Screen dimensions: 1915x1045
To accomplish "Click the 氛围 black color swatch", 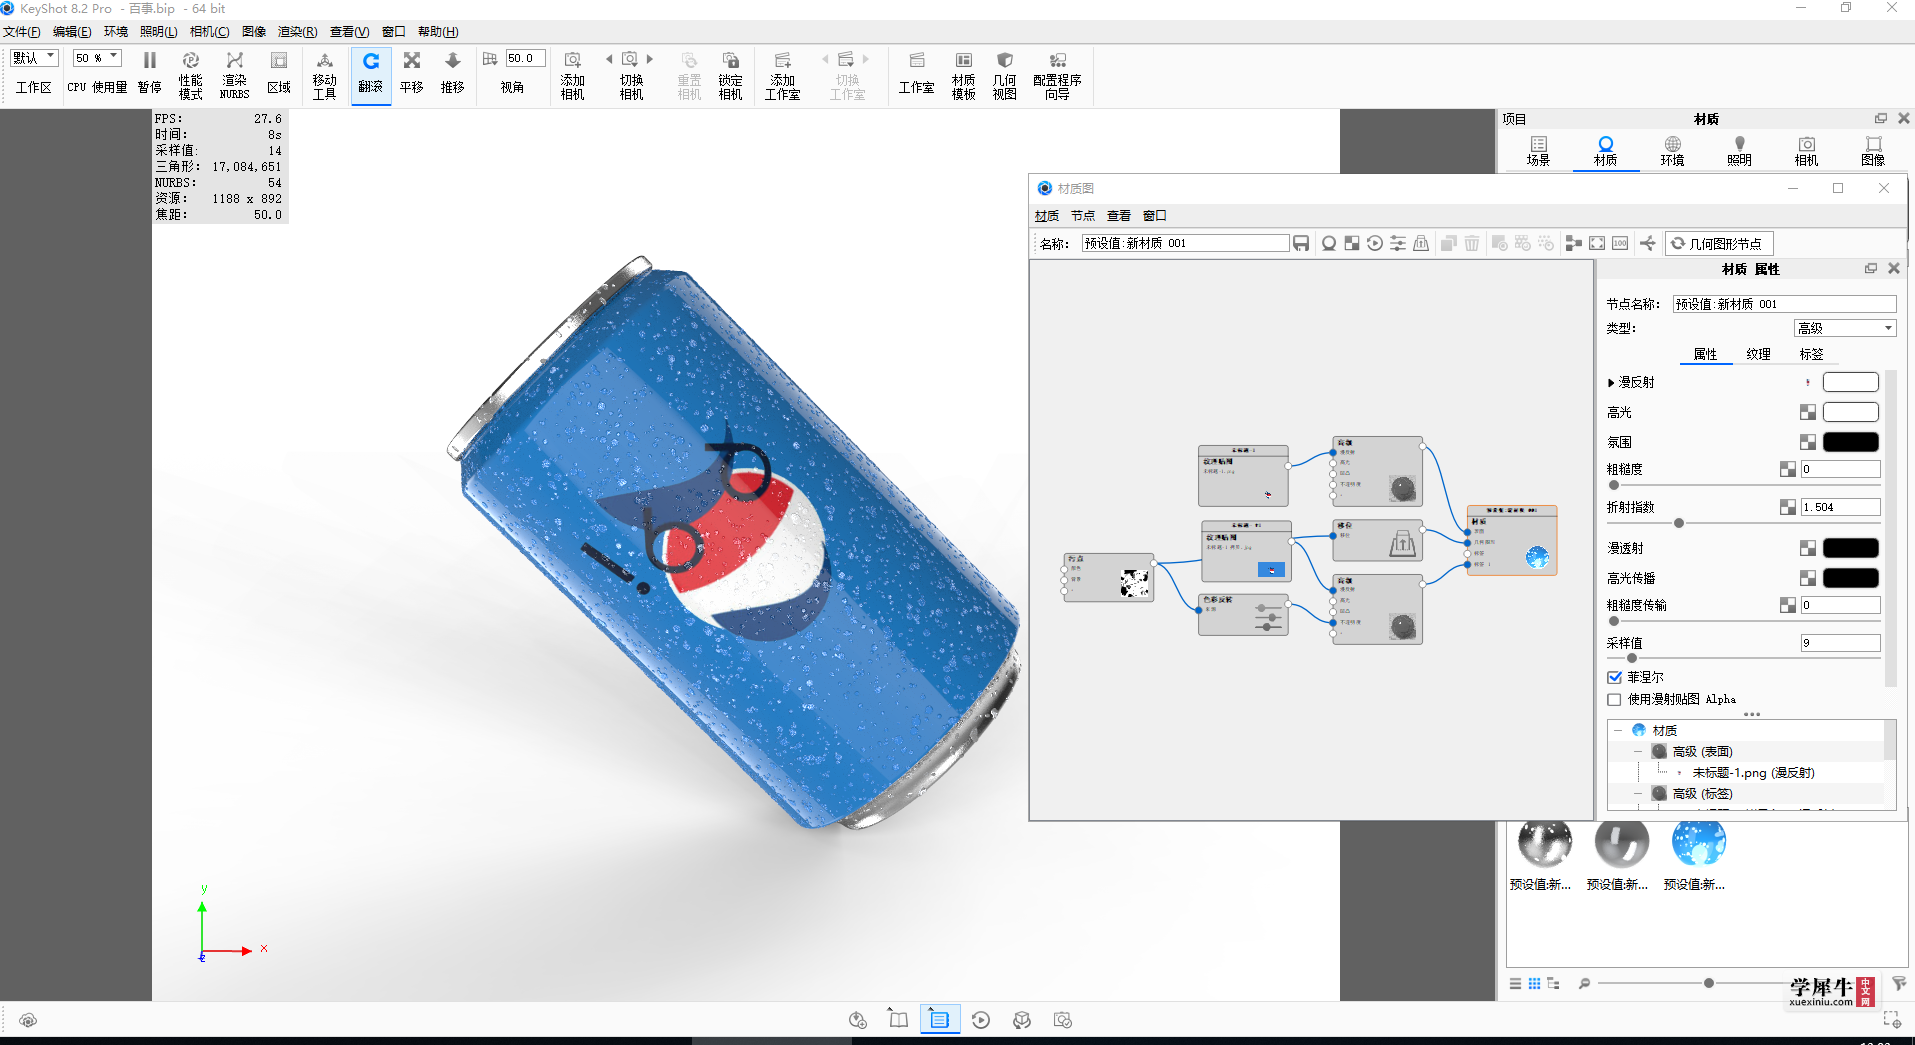I will (x=1851, y=442).
